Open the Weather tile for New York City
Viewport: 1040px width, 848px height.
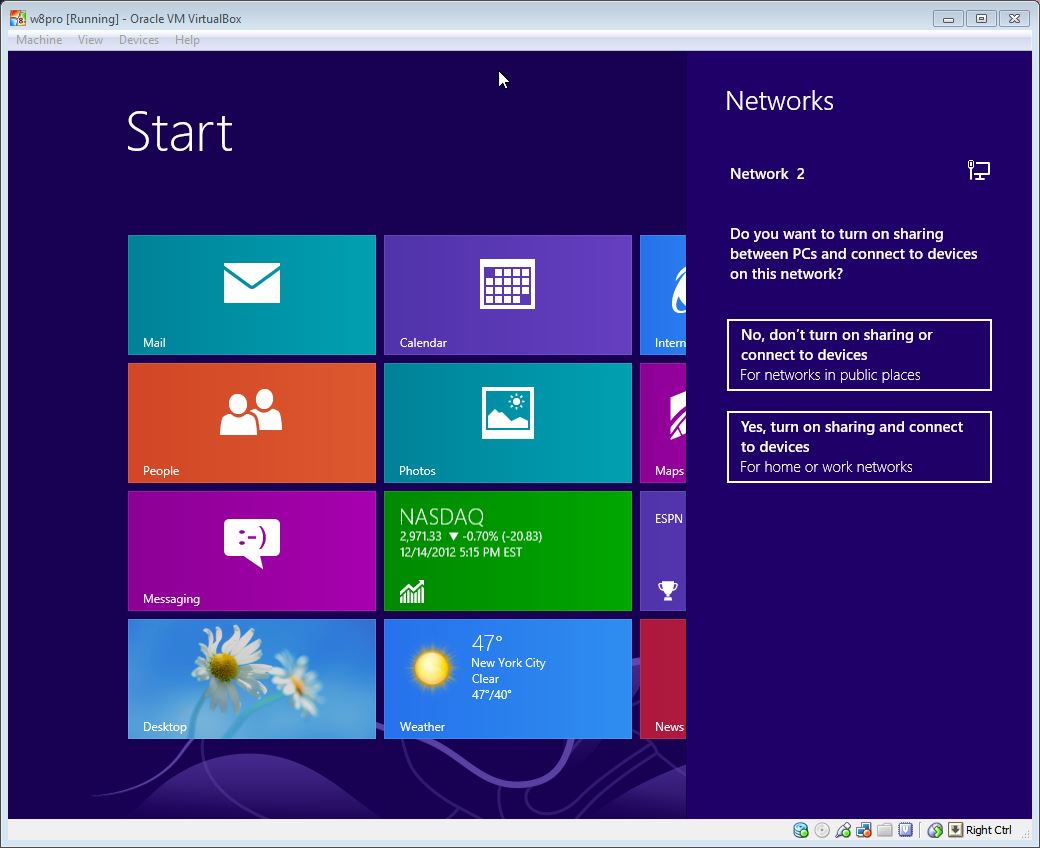507,678
